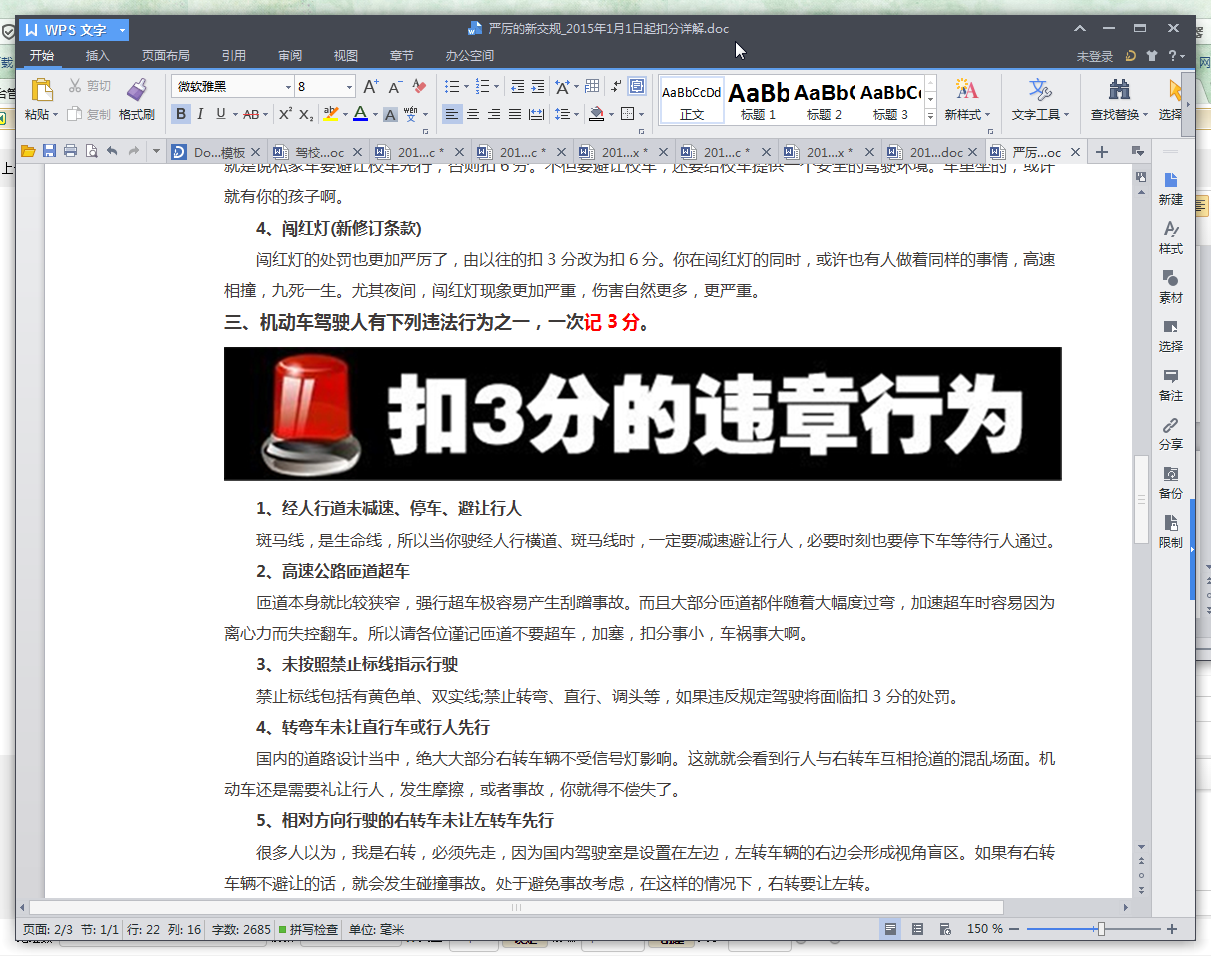Toggle underline formatting (U)
The height and width of the screenshot is (956, 1211).
point(221,114)
